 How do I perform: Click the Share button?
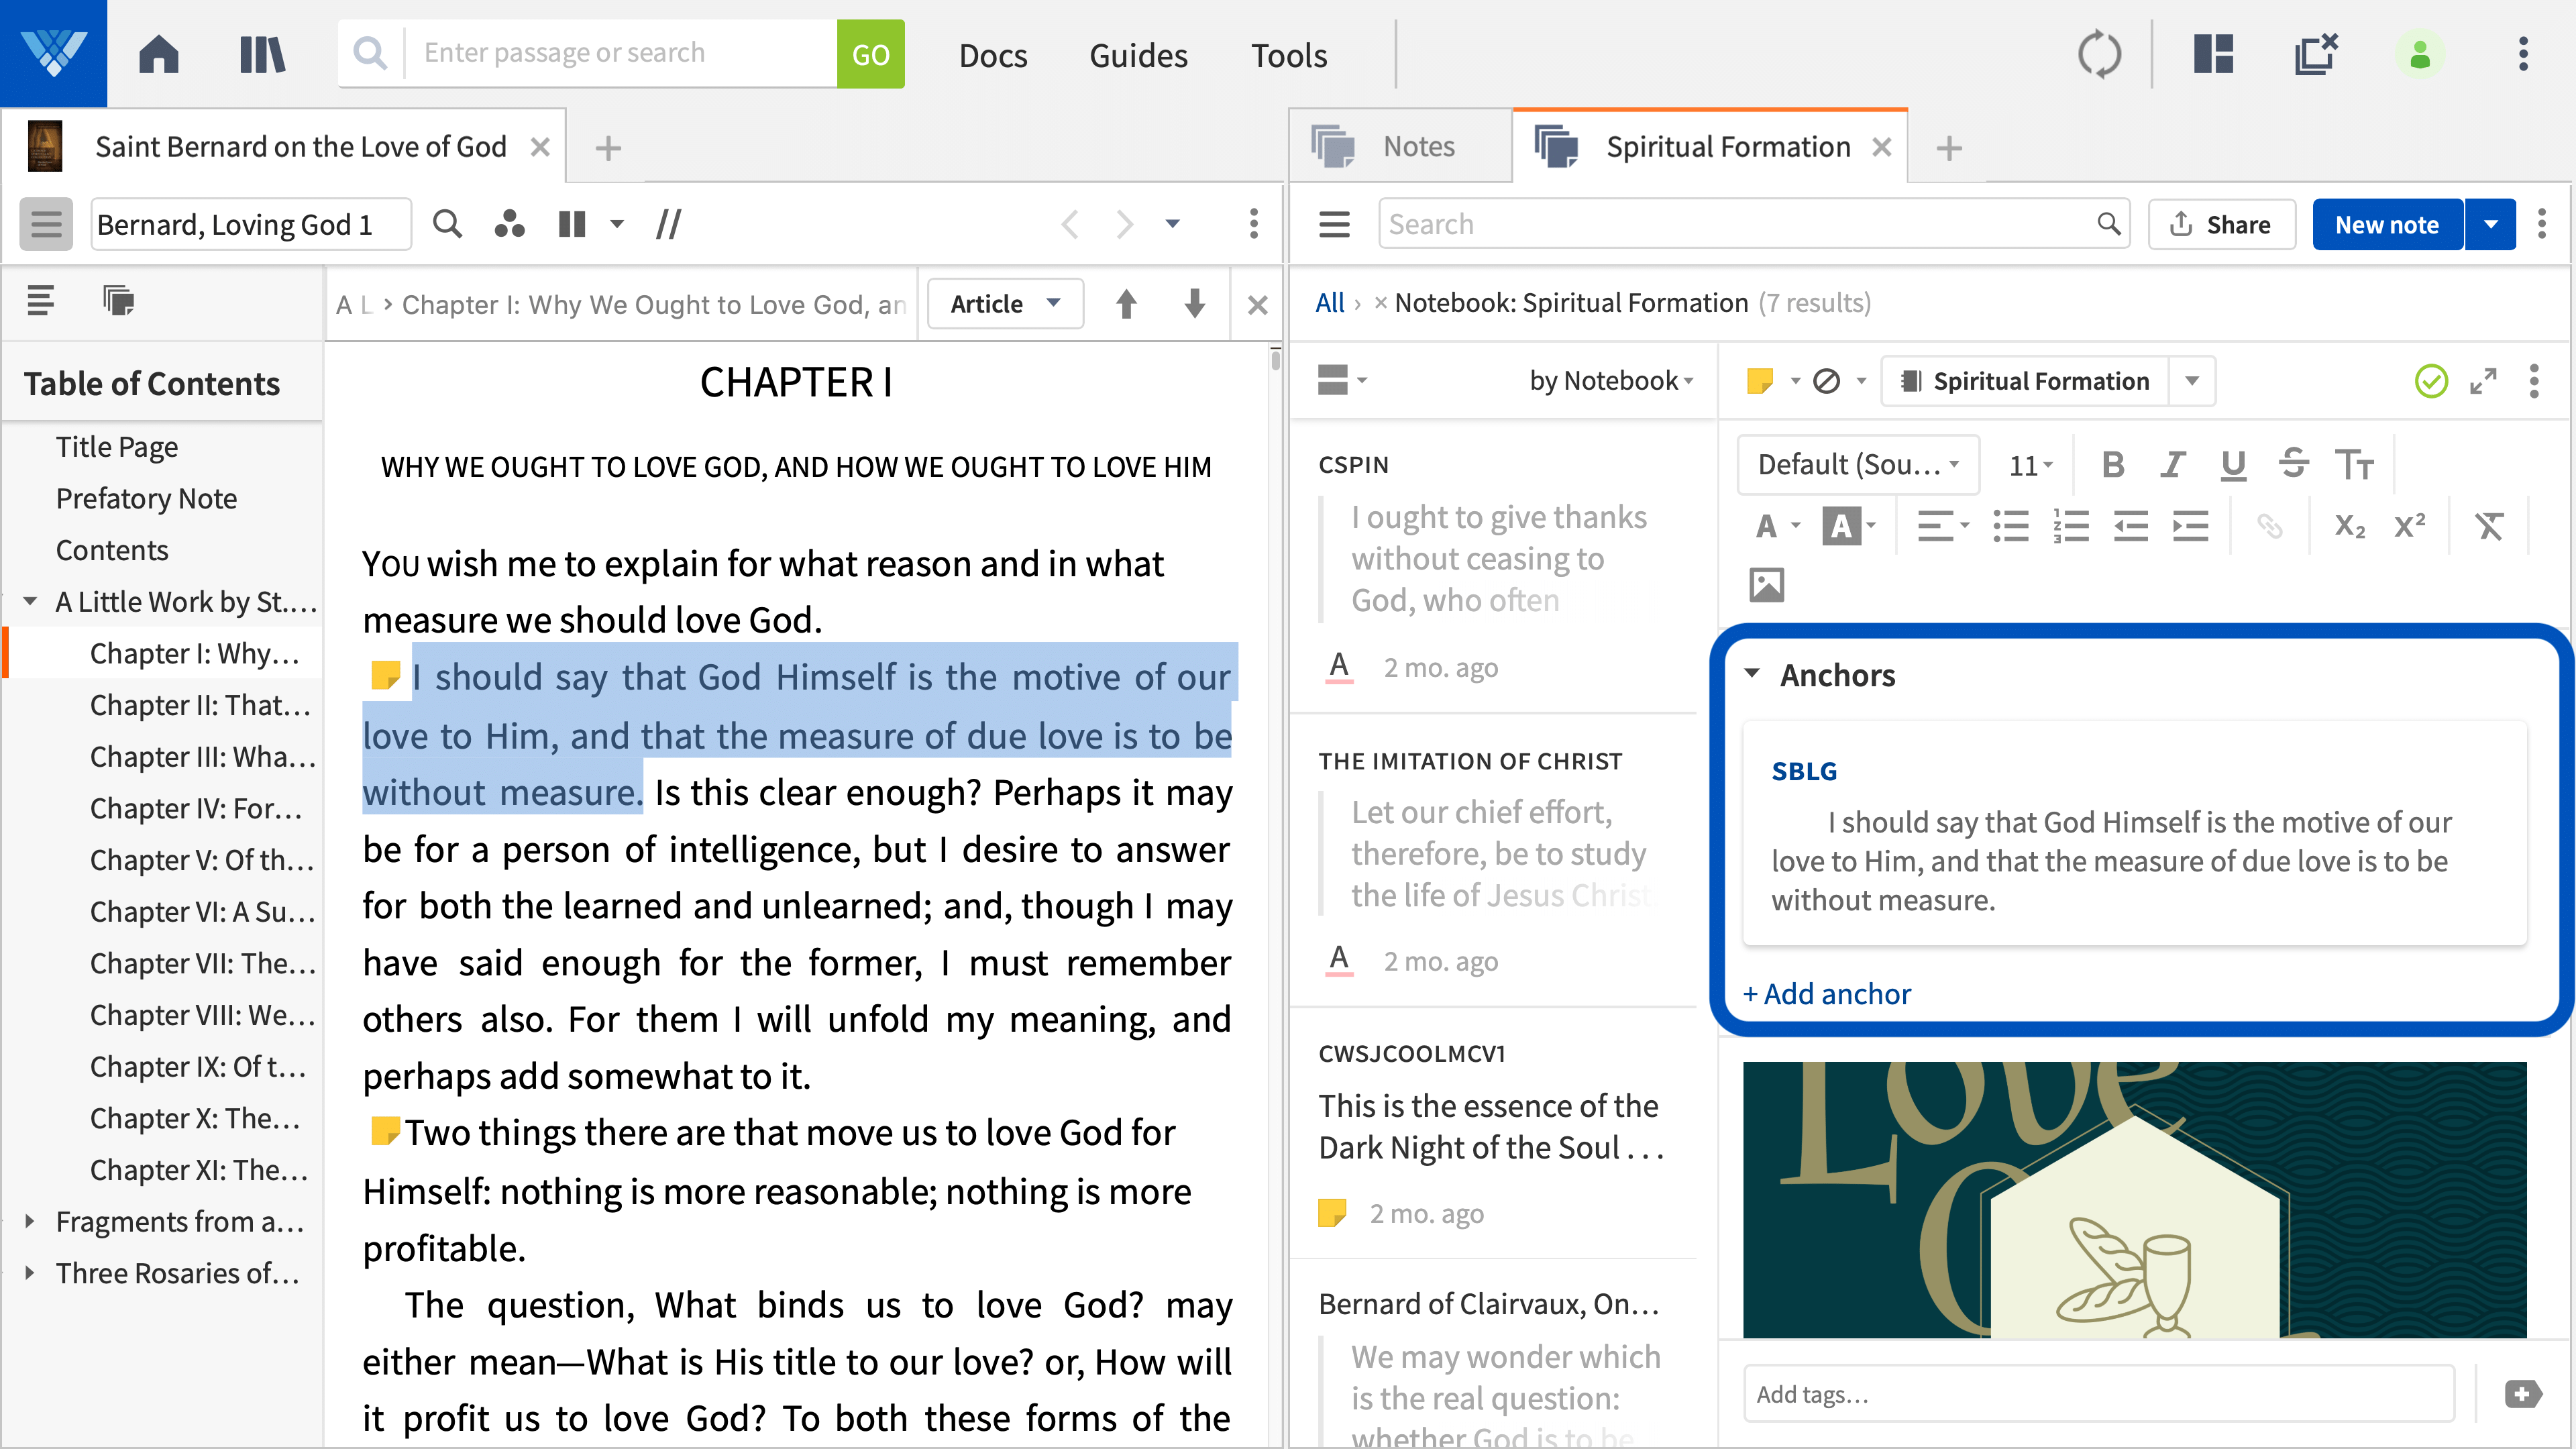click(2221, 224)
